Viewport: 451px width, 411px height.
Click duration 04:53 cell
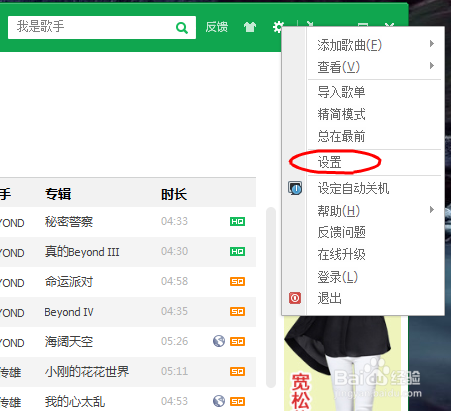(x=174, y=401)
